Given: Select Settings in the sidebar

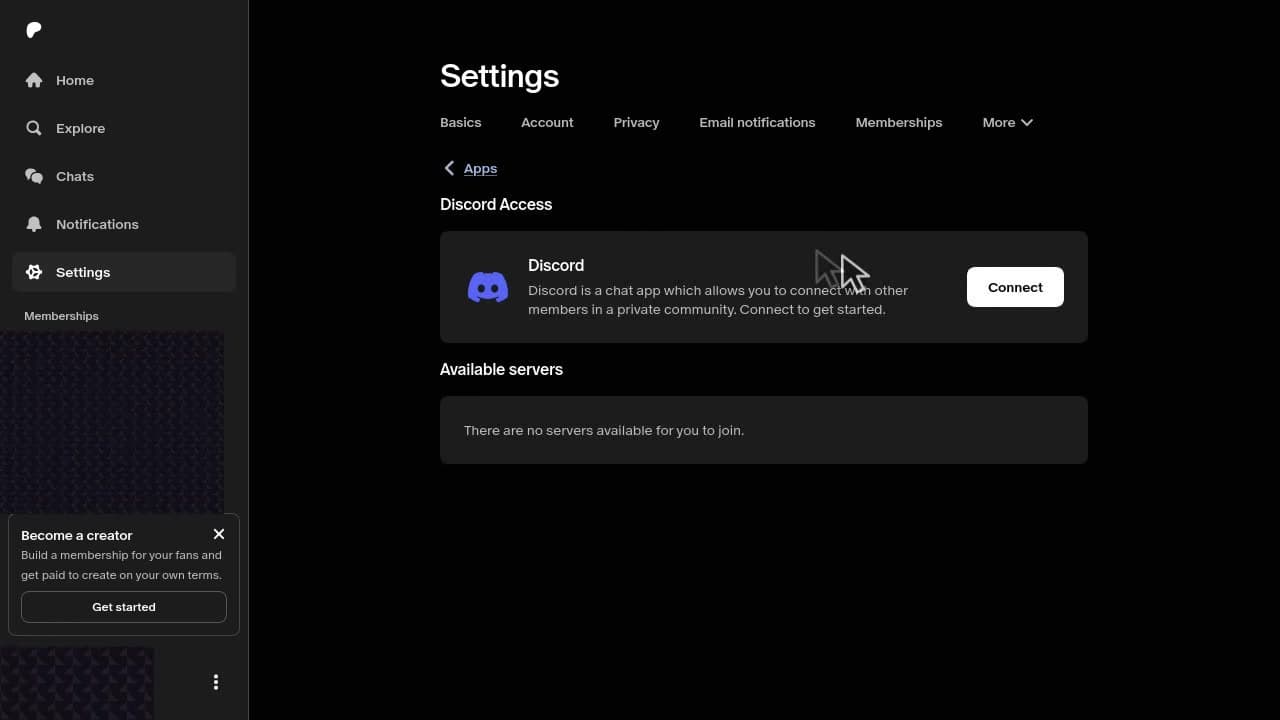Looking at the screenshot, I should (124, 272).
